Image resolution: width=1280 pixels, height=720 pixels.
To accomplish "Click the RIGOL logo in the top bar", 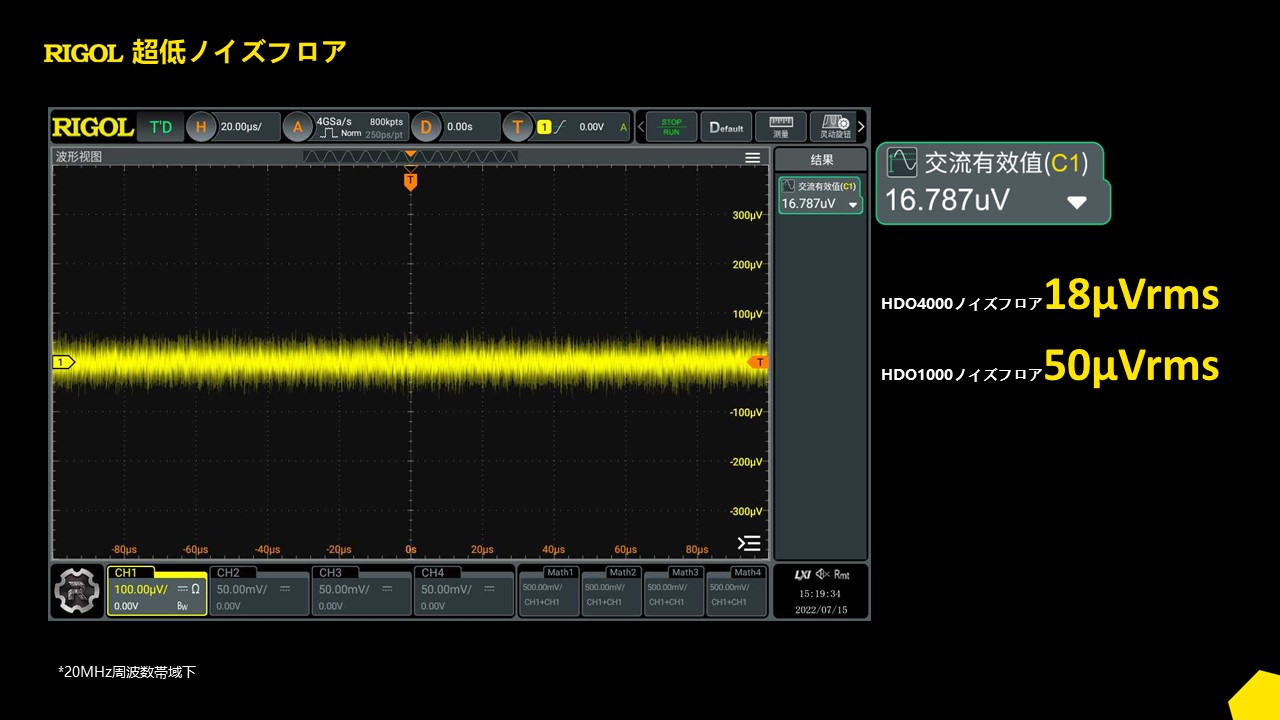I will tap(92, 127).
